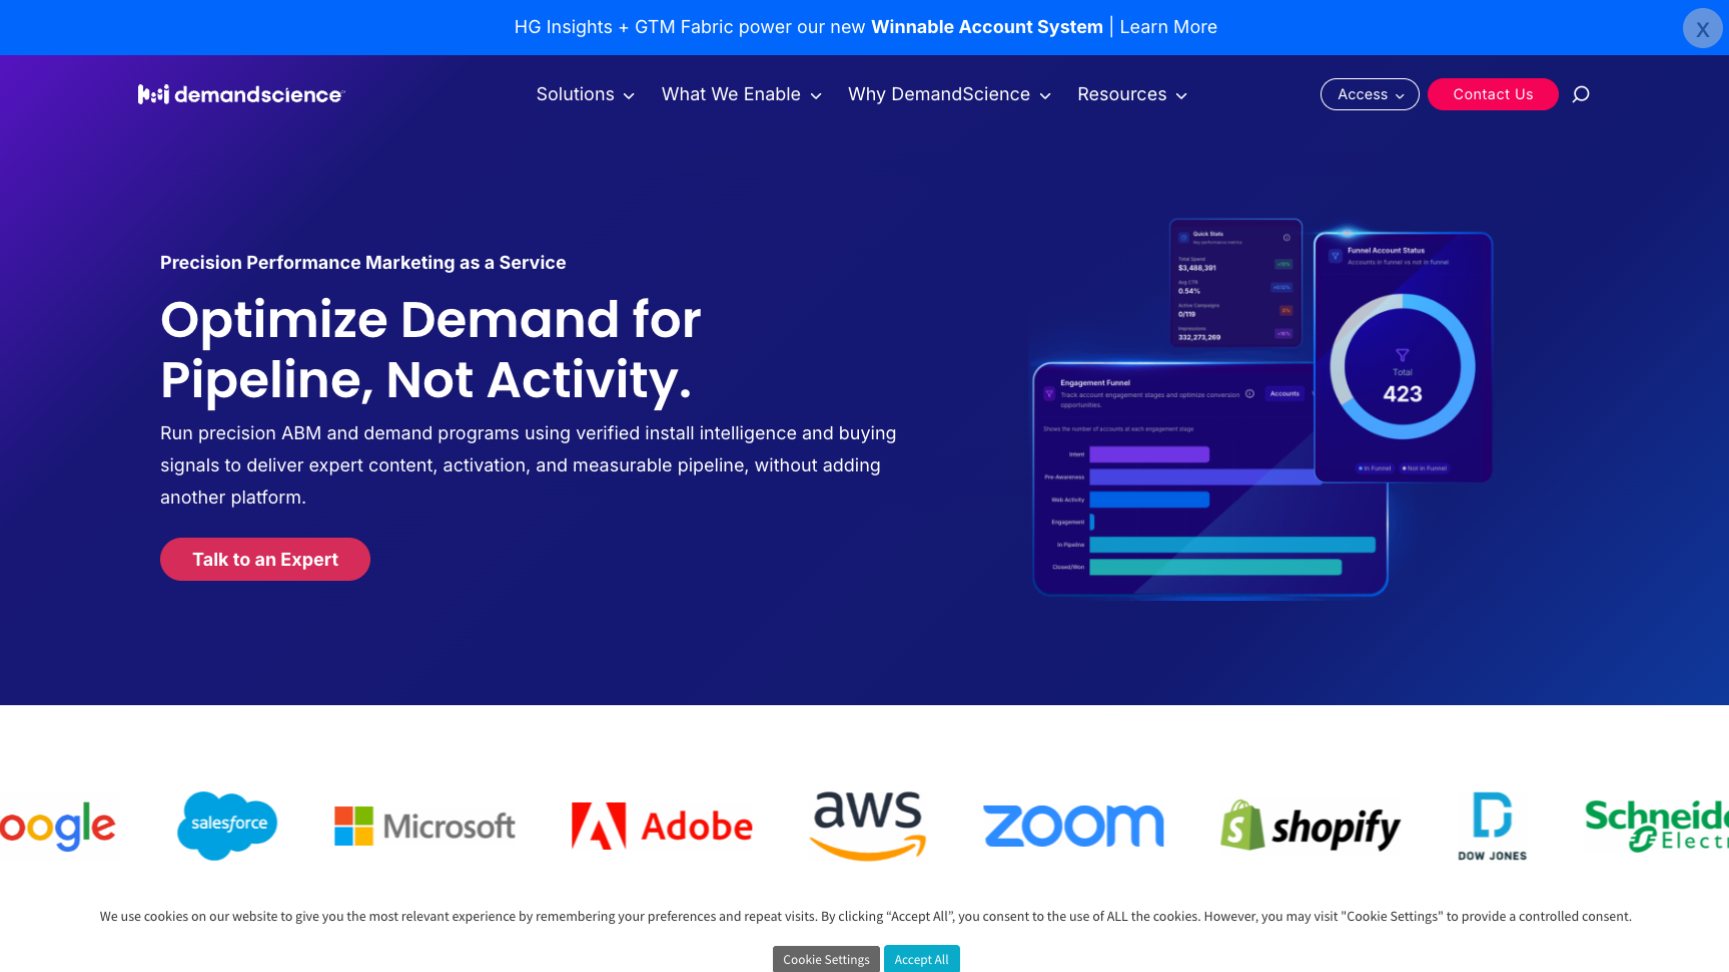Expand the Solutions menu
This screenshot has height=972, width=1729.
(585, 94)
